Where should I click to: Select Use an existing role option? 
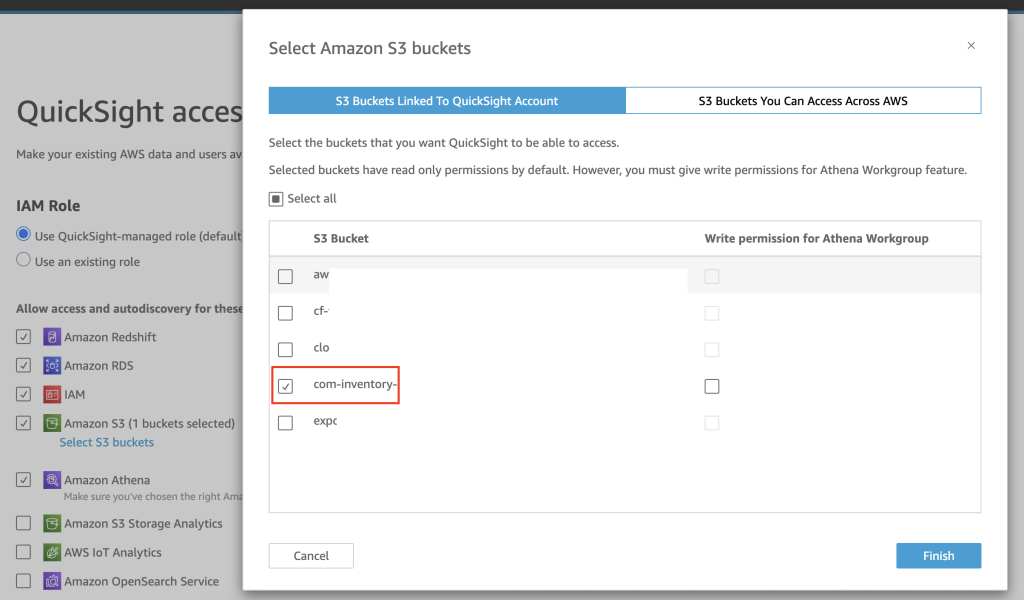(23, 261)
